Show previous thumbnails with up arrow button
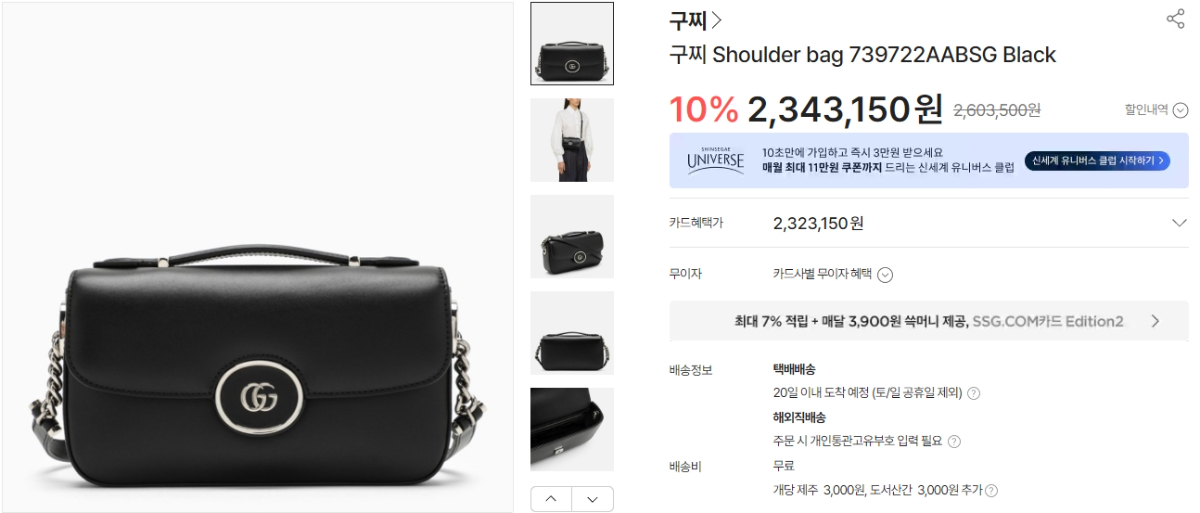Image resolution: width=1200 pixels, height=513 pixels. coord(551,498)
